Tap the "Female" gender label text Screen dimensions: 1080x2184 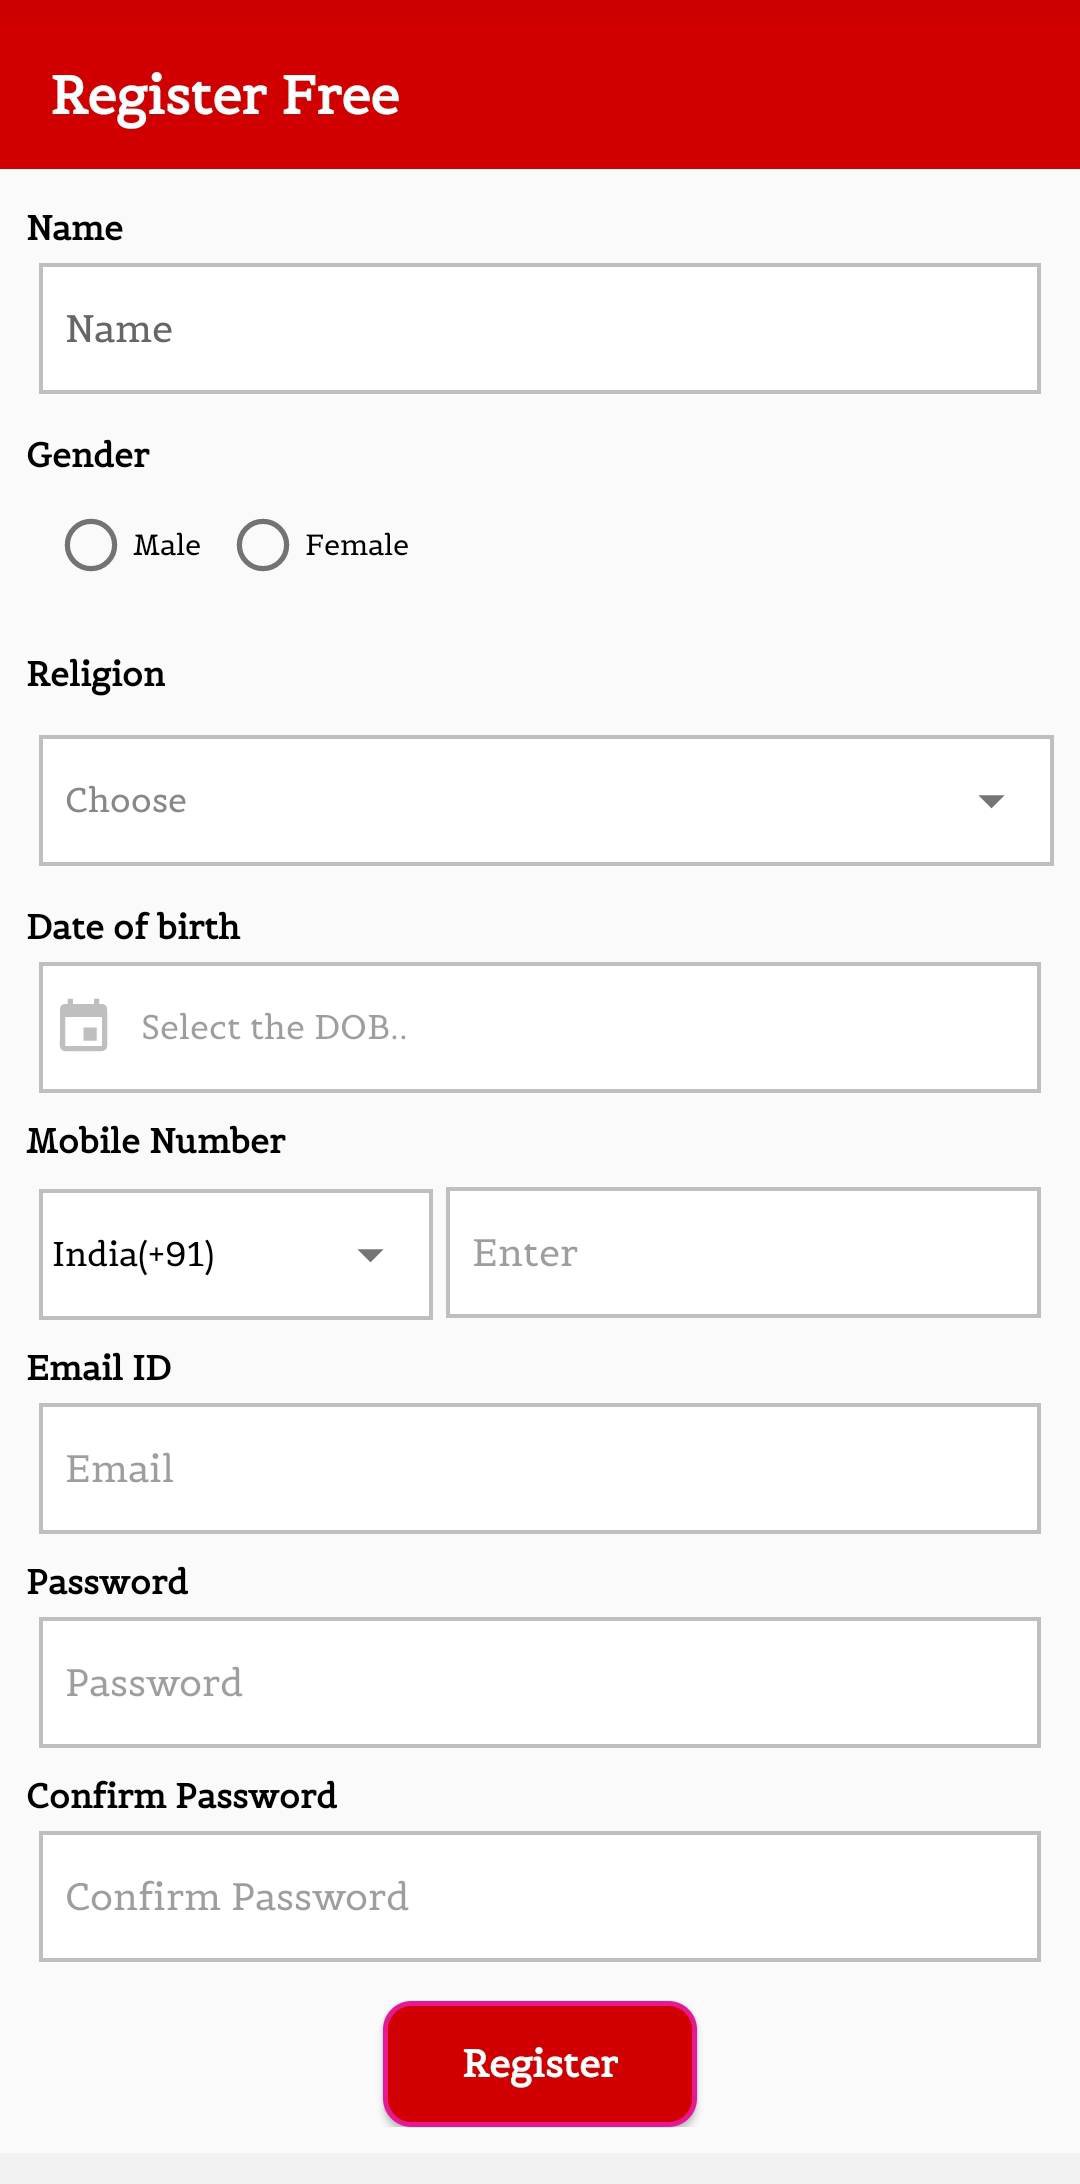coord(357,545)
